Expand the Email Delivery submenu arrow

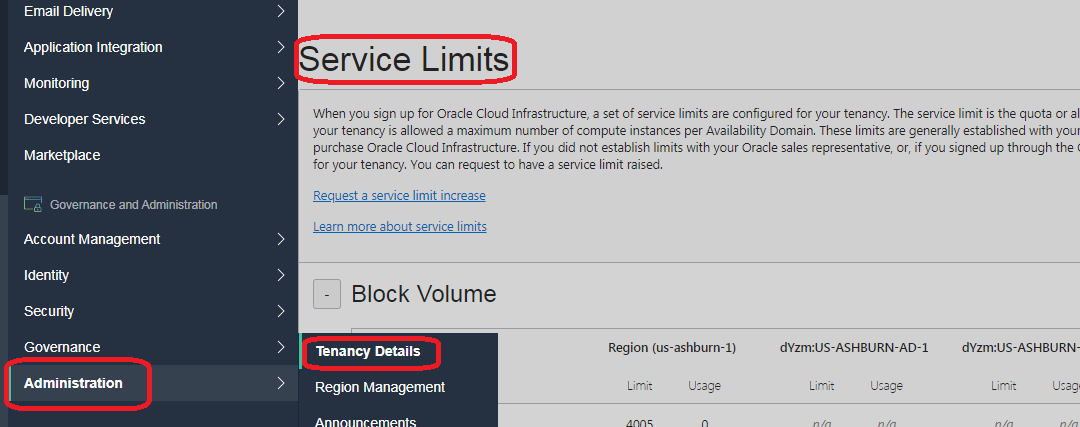(281, 11)
